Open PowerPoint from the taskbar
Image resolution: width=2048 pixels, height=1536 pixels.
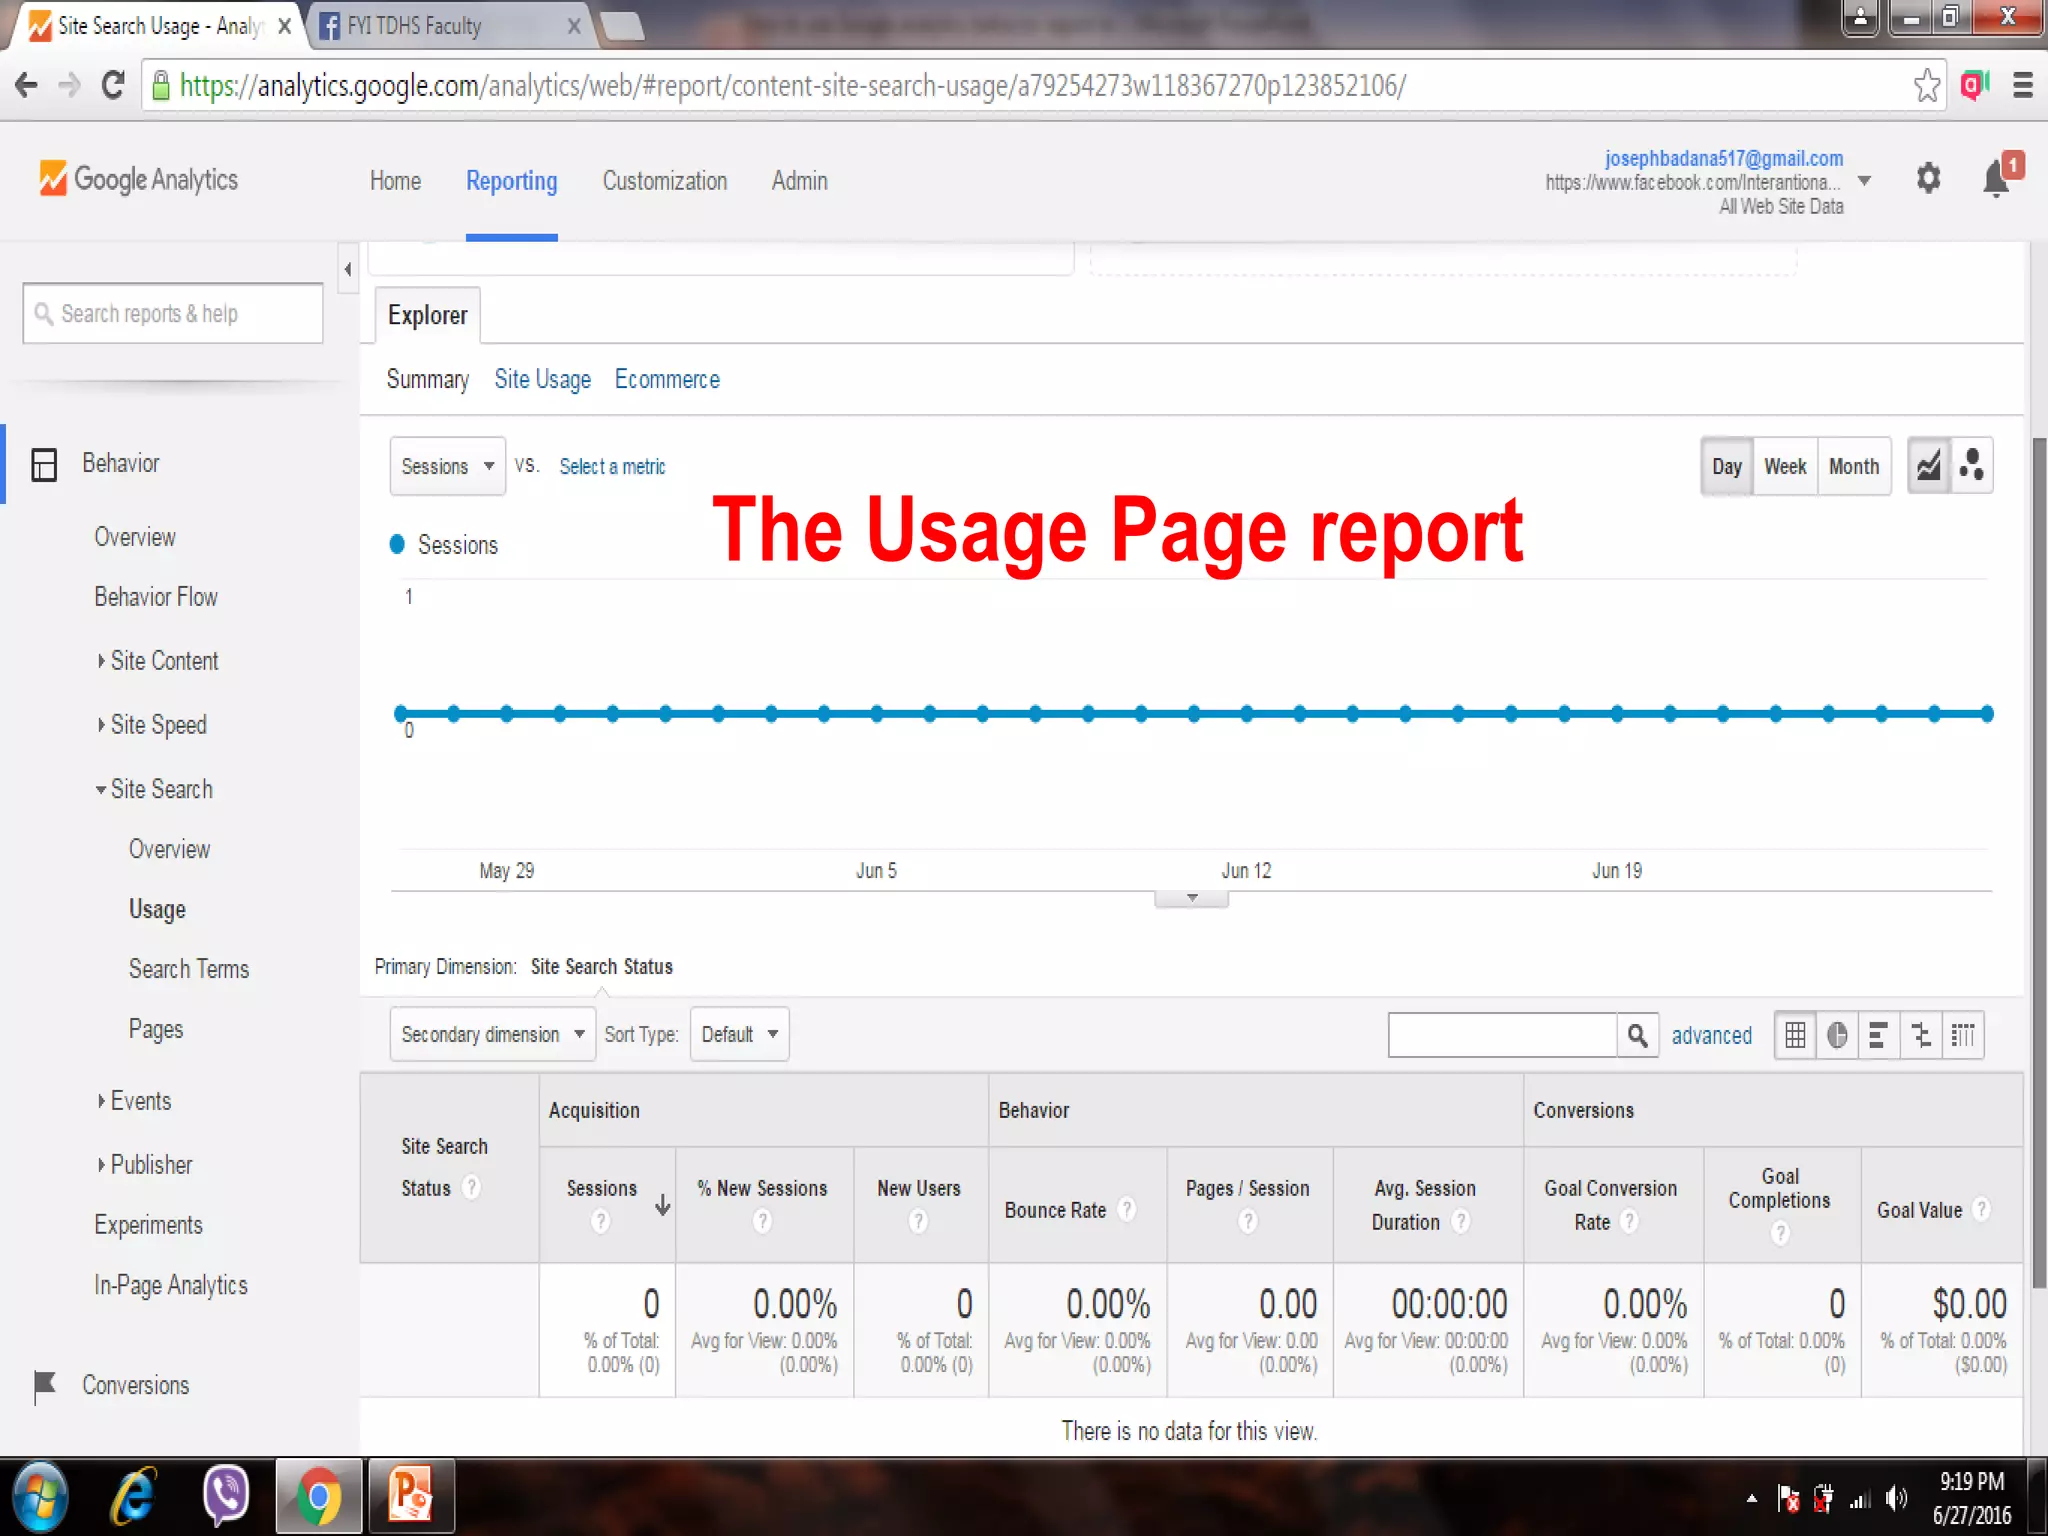pos(411,1497)
